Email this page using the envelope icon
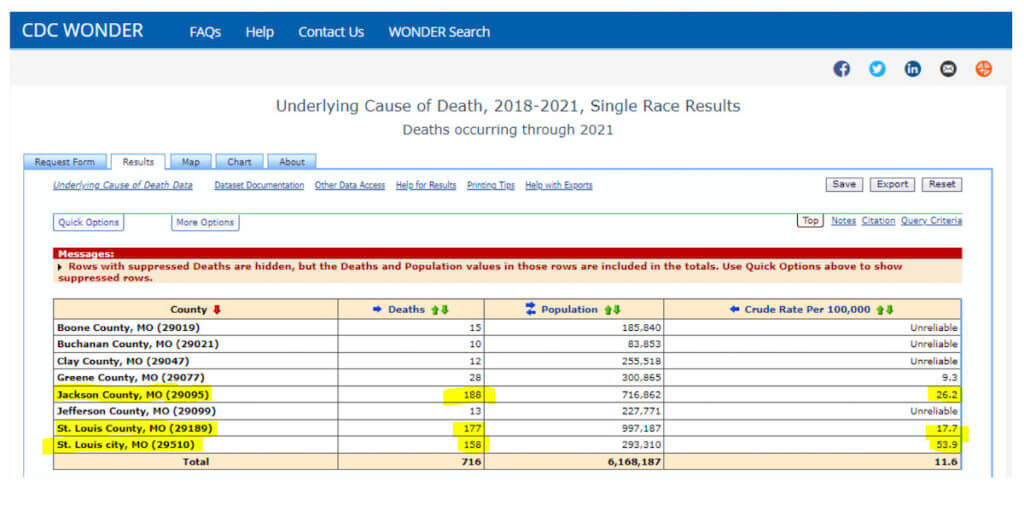Viewport: 1024px width, 510px height. point(948,69)
